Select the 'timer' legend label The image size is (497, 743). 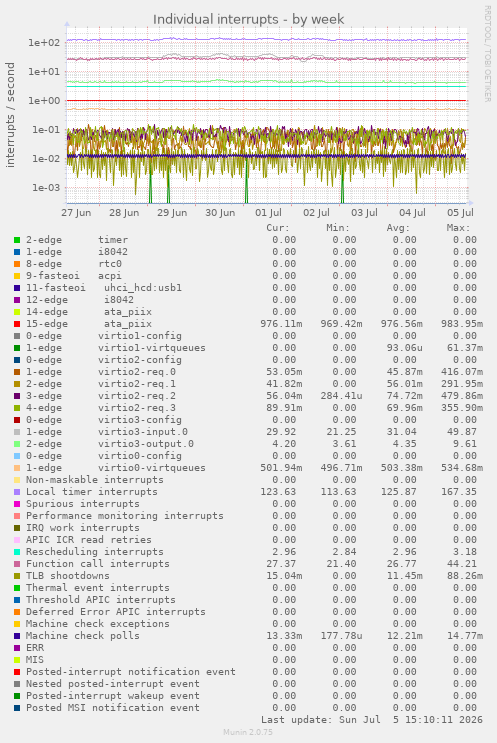[113, 240]
